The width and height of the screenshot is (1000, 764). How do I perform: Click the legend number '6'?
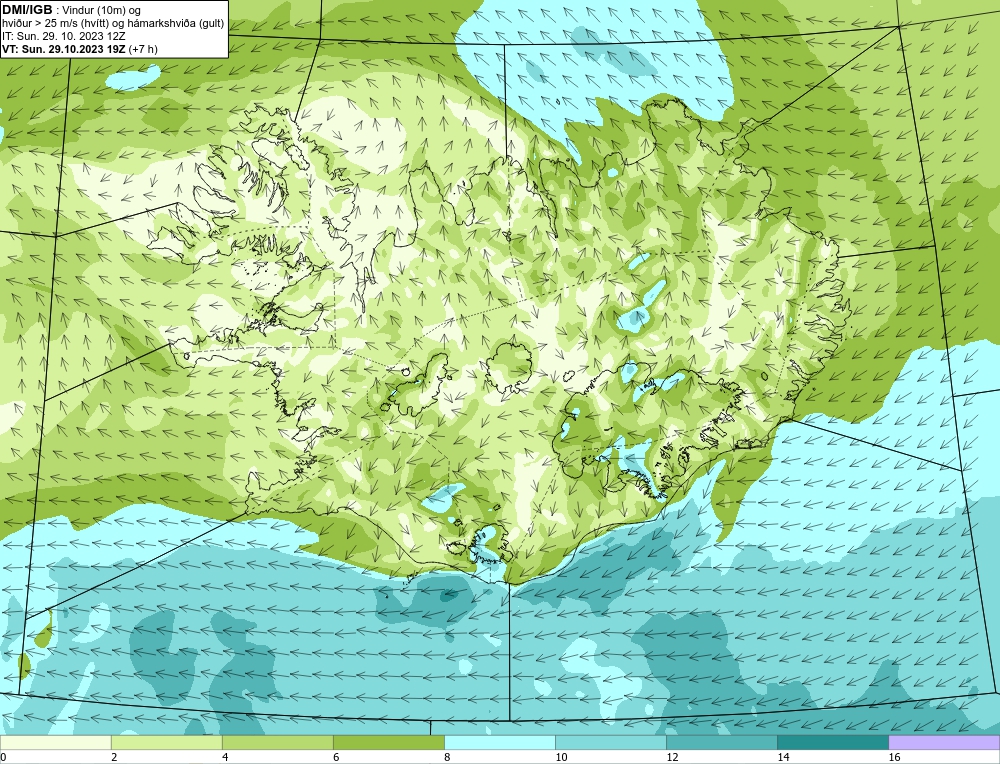coord(335,757)
